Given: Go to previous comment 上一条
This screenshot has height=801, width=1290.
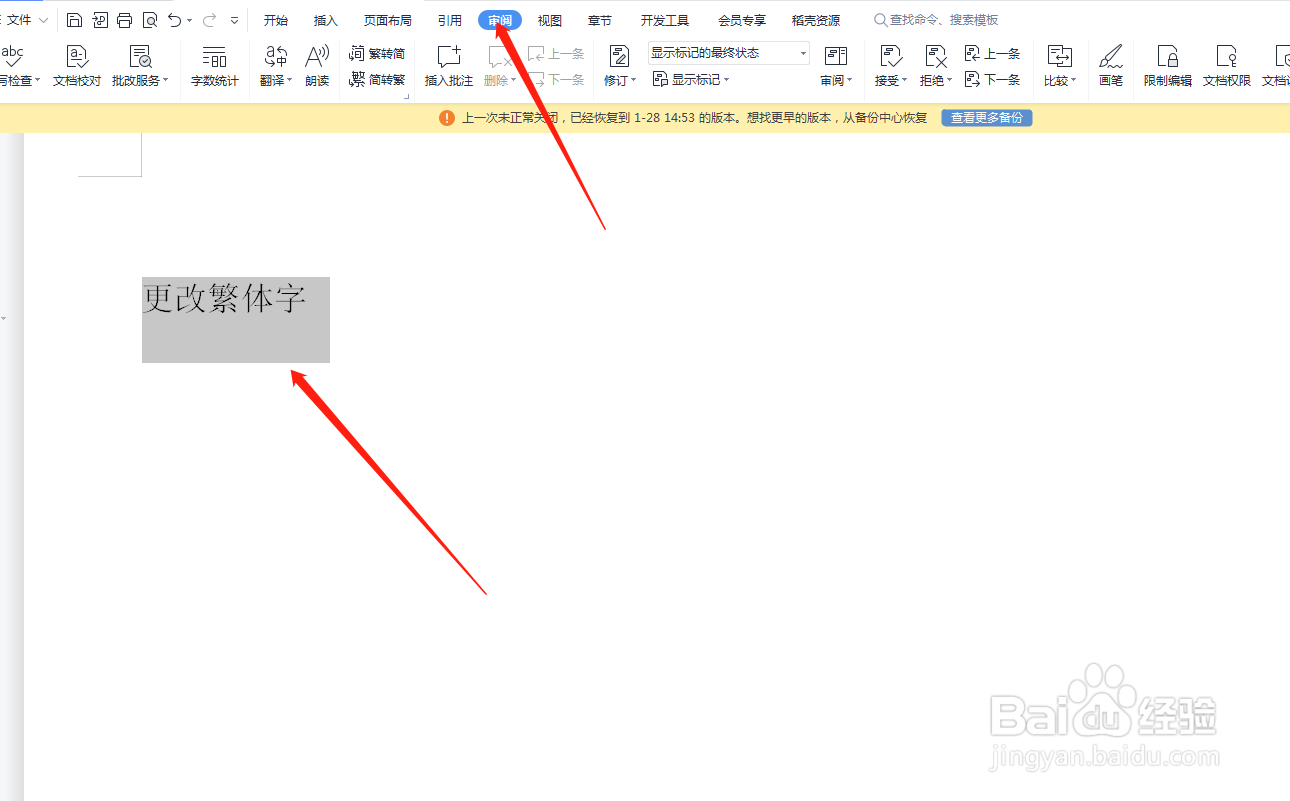Looking at the screenshot, I should (556, 53).
